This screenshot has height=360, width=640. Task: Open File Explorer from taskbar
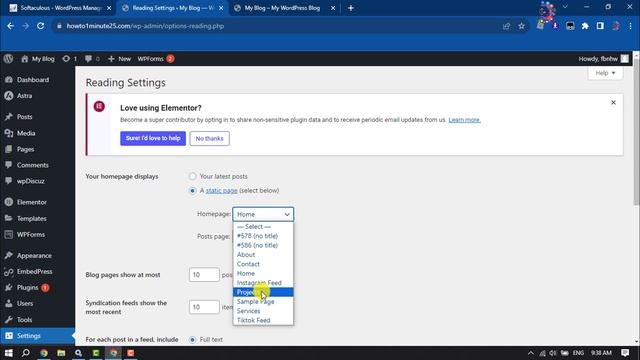click(x=61, y=353)
